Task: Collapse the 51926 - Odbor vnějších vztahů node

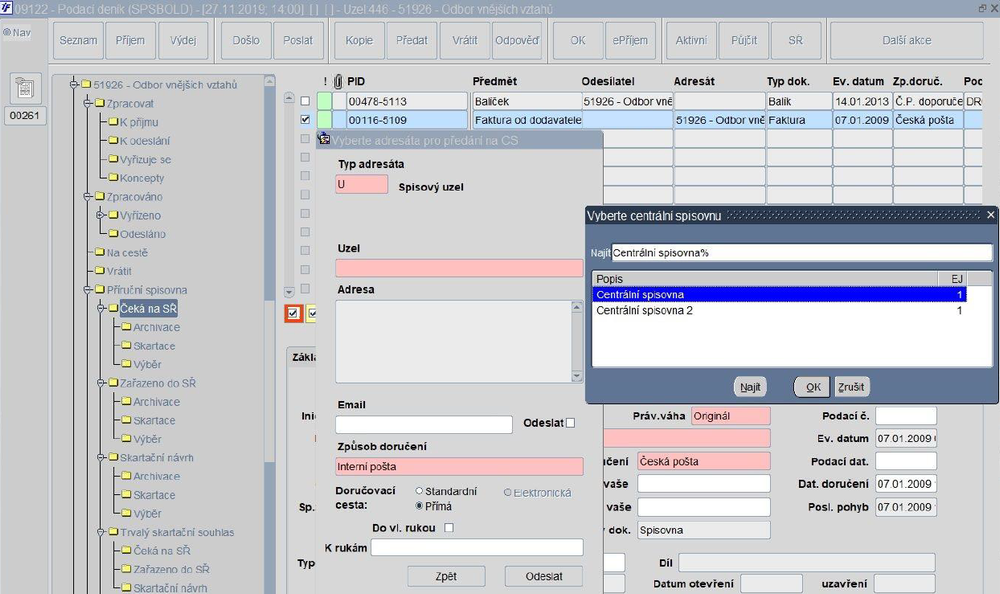Action: point(75,84)
